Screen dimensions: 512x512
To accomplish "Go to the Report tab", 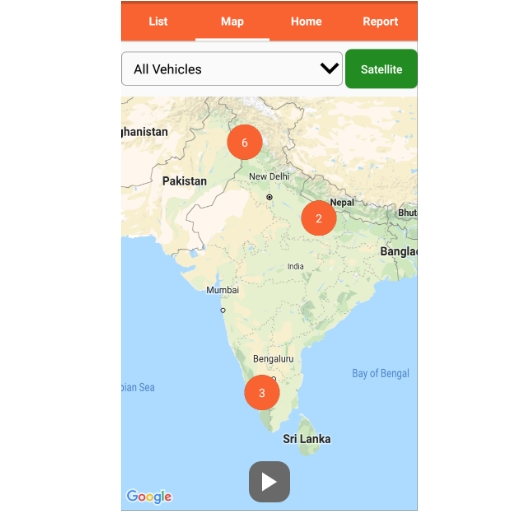I will 380,22.
